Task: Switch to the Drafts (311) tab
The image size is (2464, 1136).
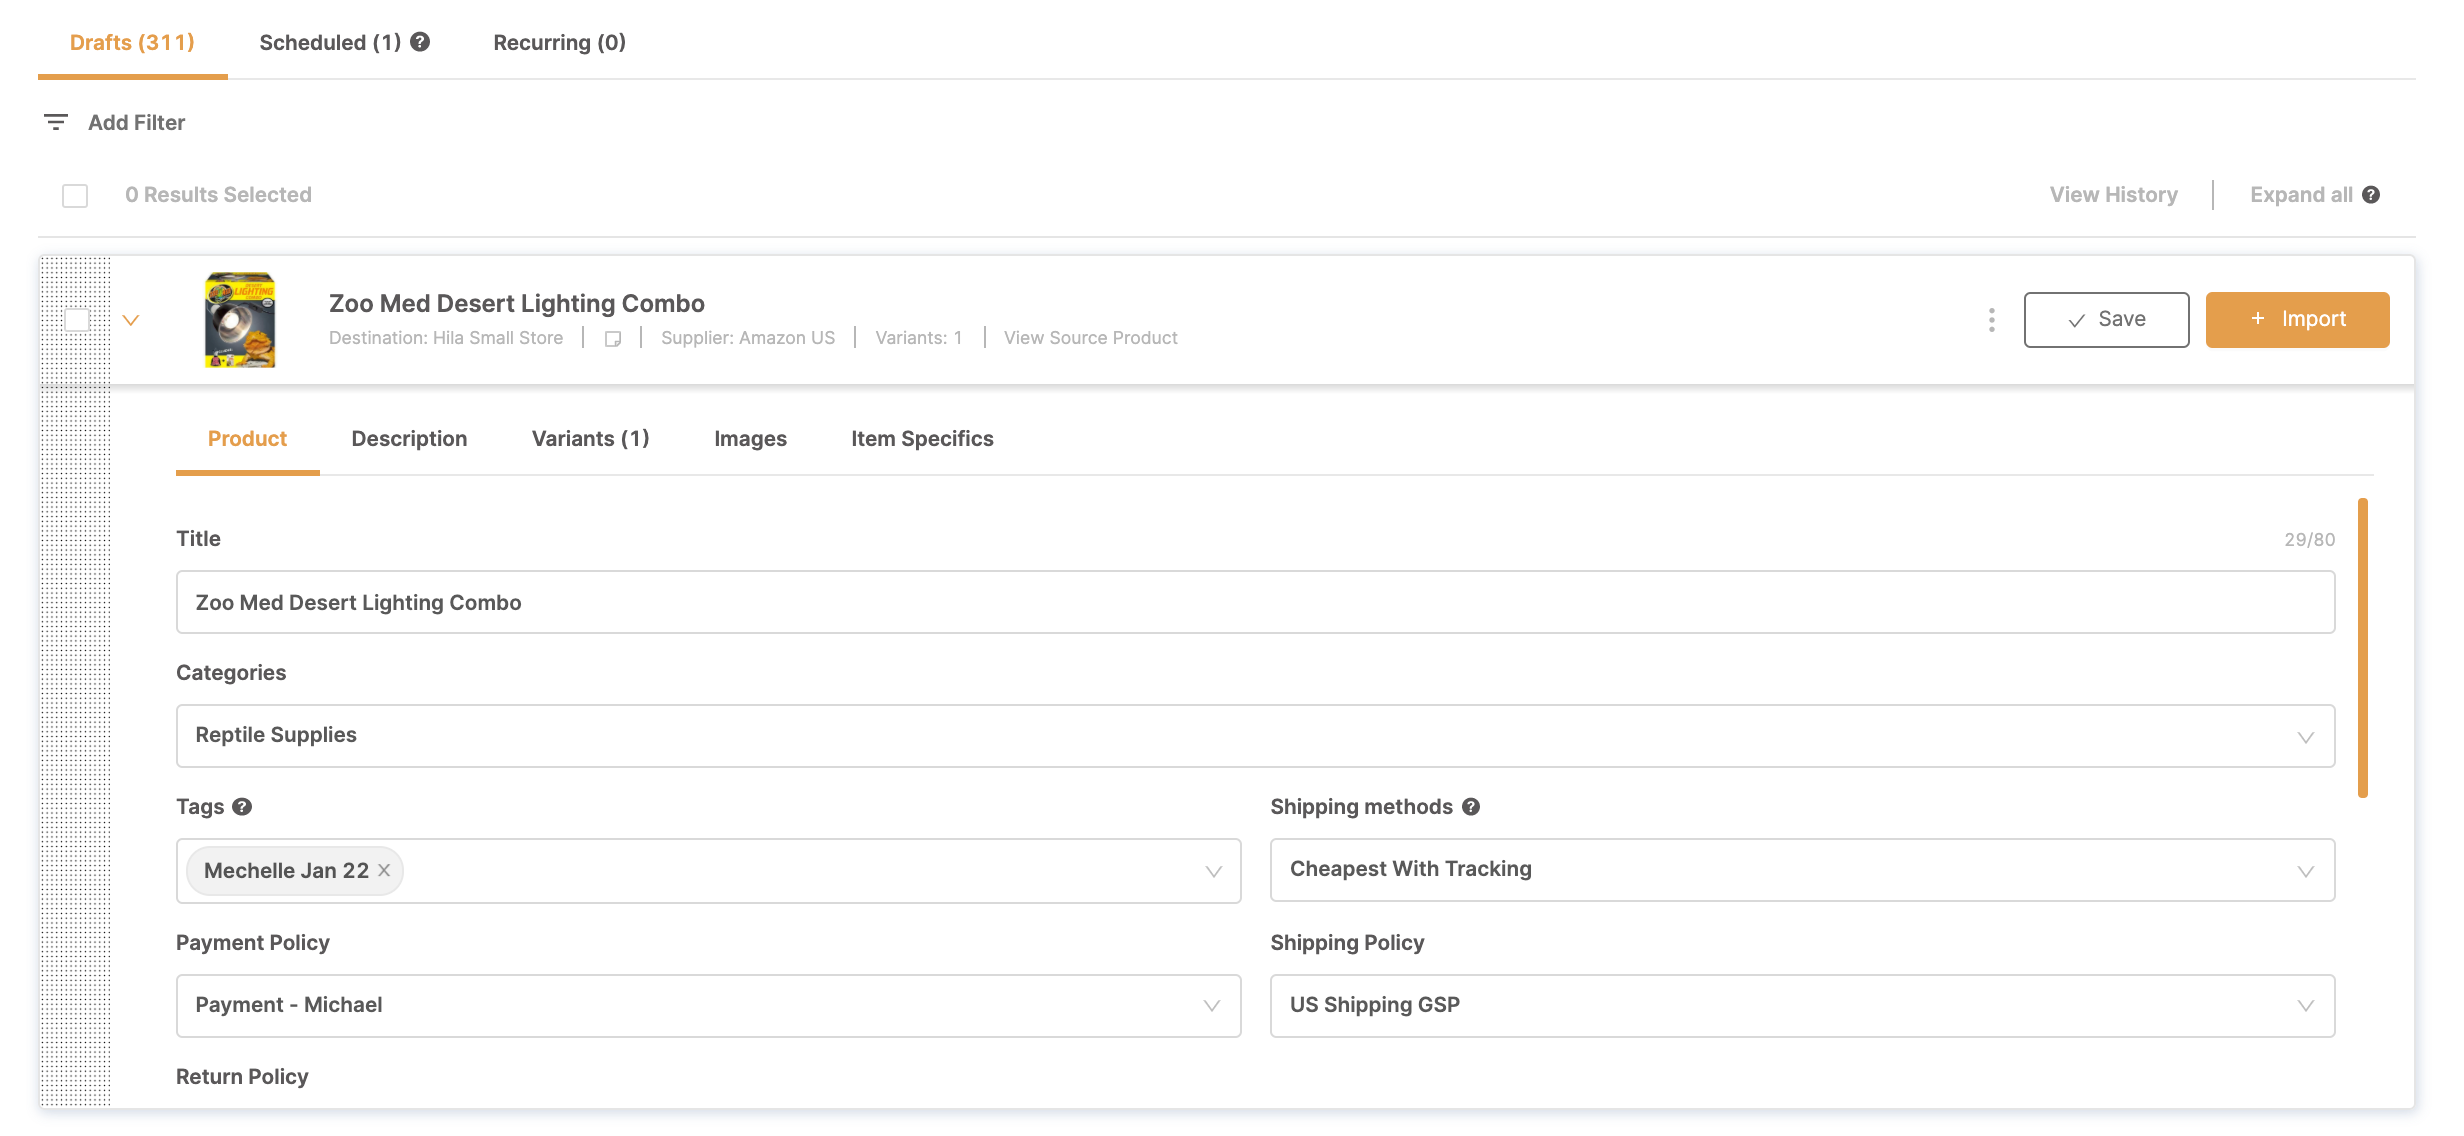Action: pyautogui.click(x=132, y=42)
